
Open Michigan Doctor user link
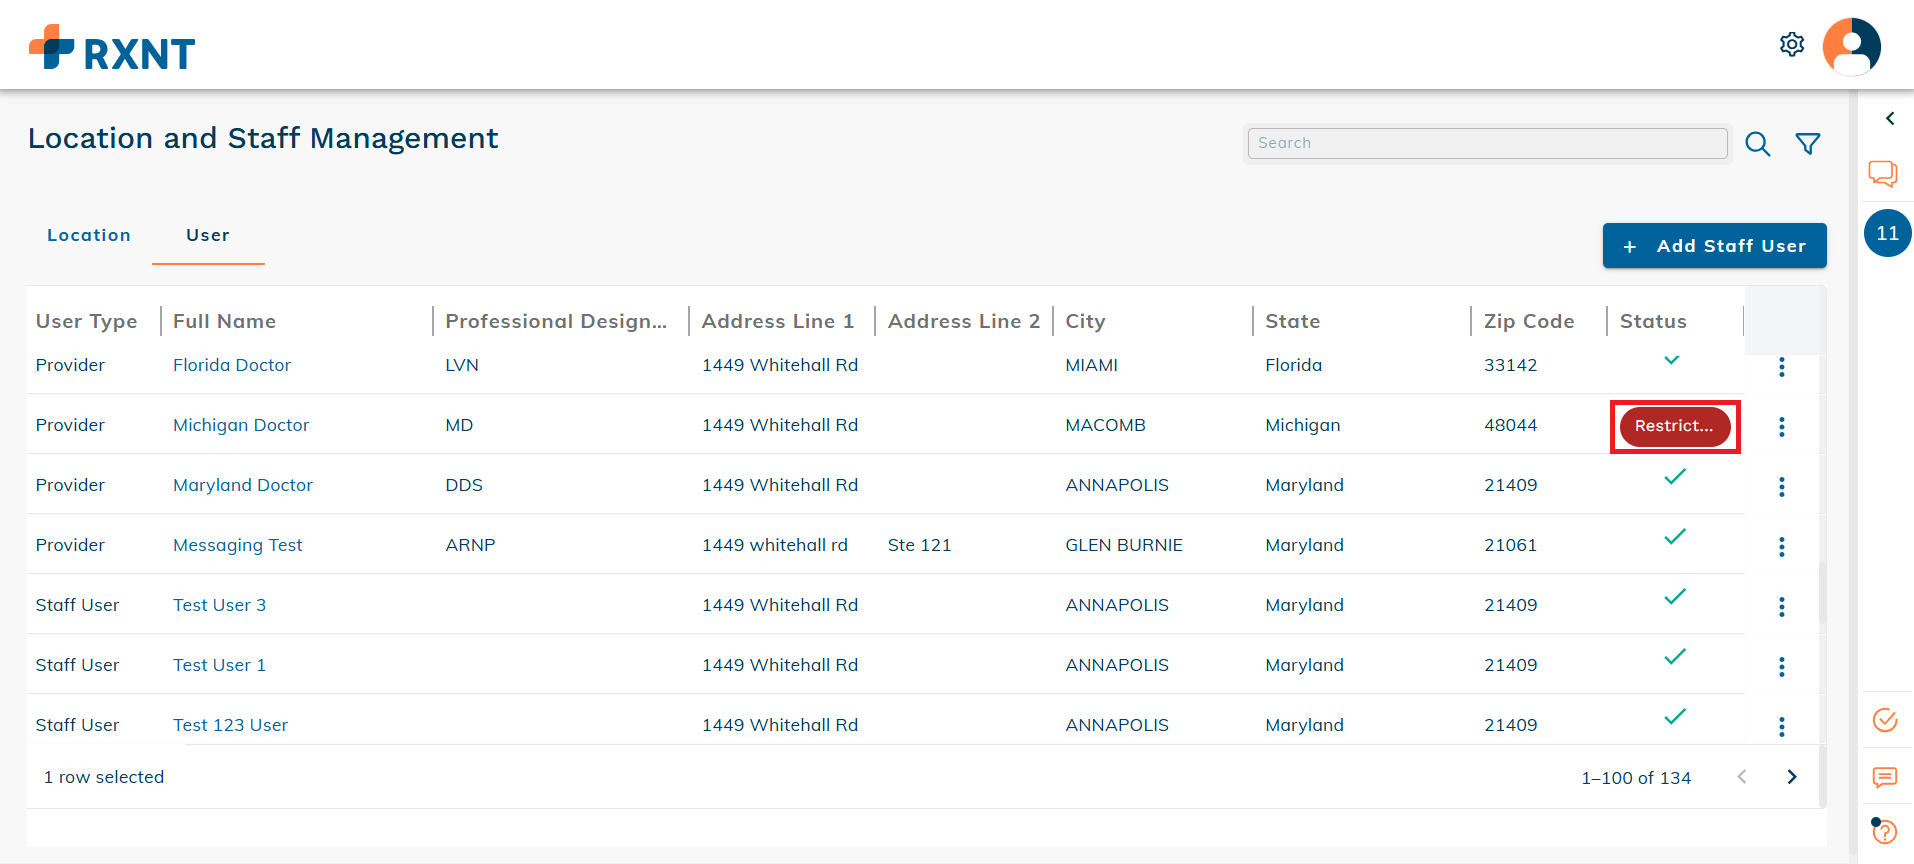(241, 425)
